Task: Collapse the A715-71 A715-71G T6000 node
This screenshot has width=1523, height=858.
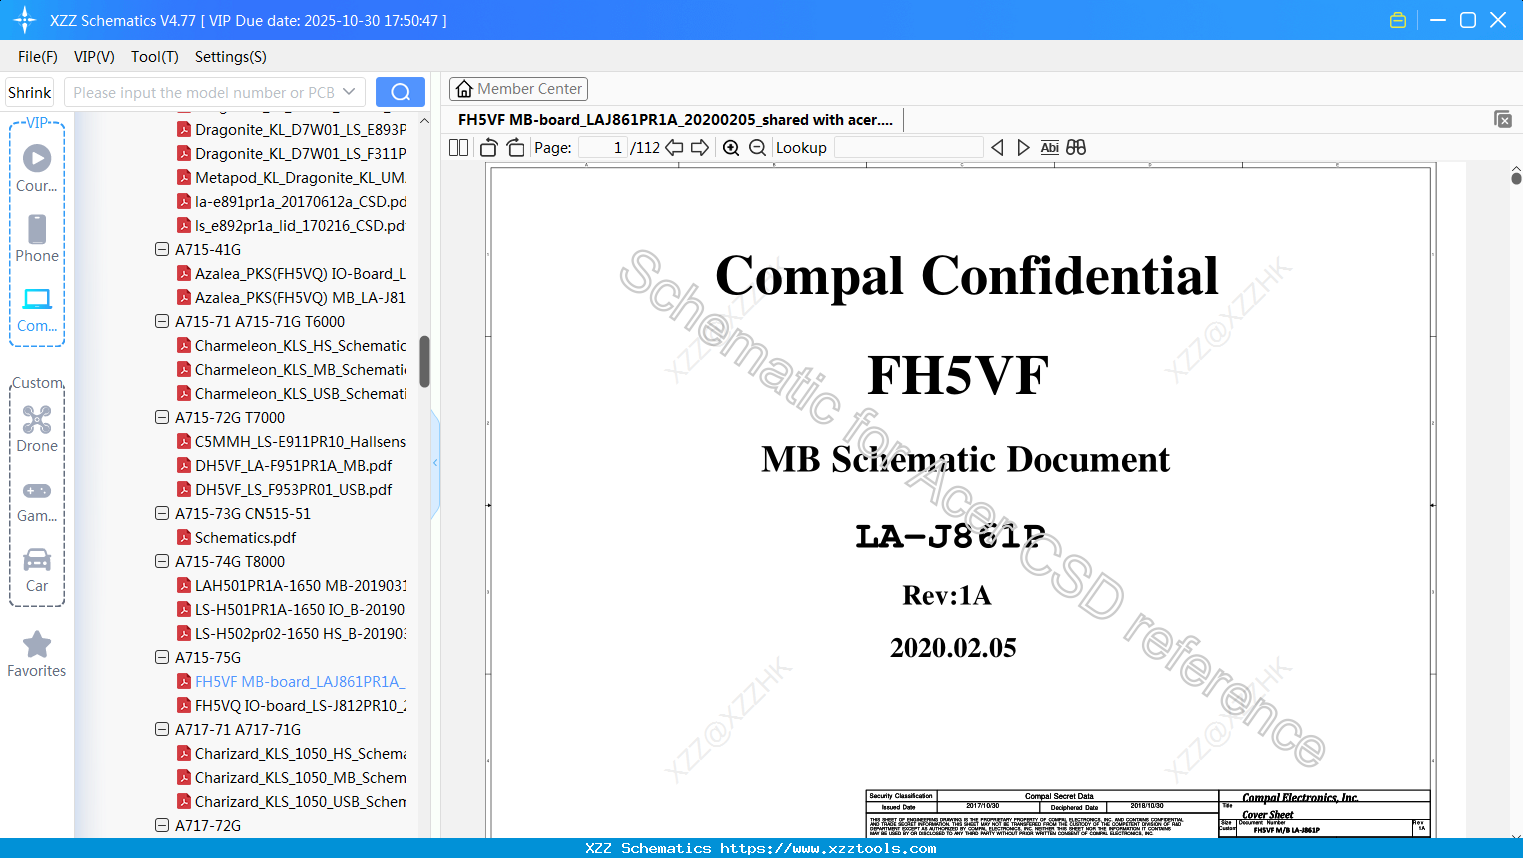Action: pyautogui.click(x=162, y=321)
